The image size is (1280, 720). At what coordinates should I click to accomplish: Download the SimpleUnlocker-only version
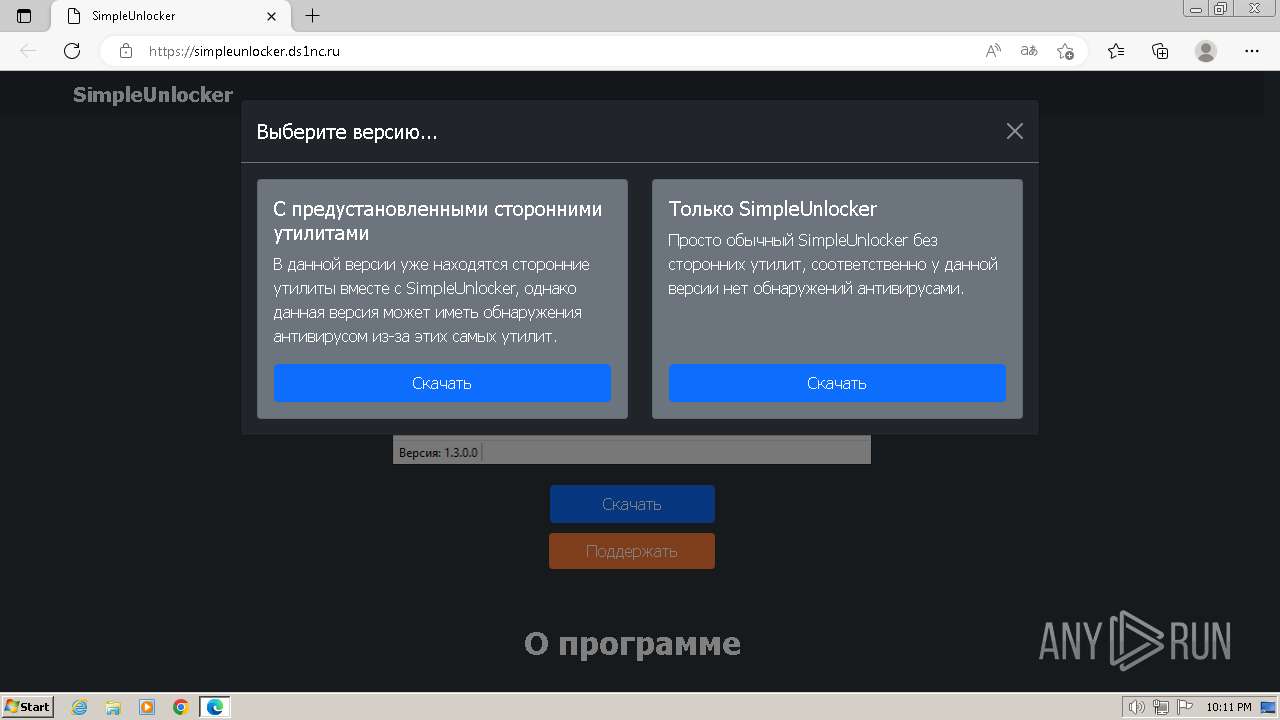pos(837,383)
